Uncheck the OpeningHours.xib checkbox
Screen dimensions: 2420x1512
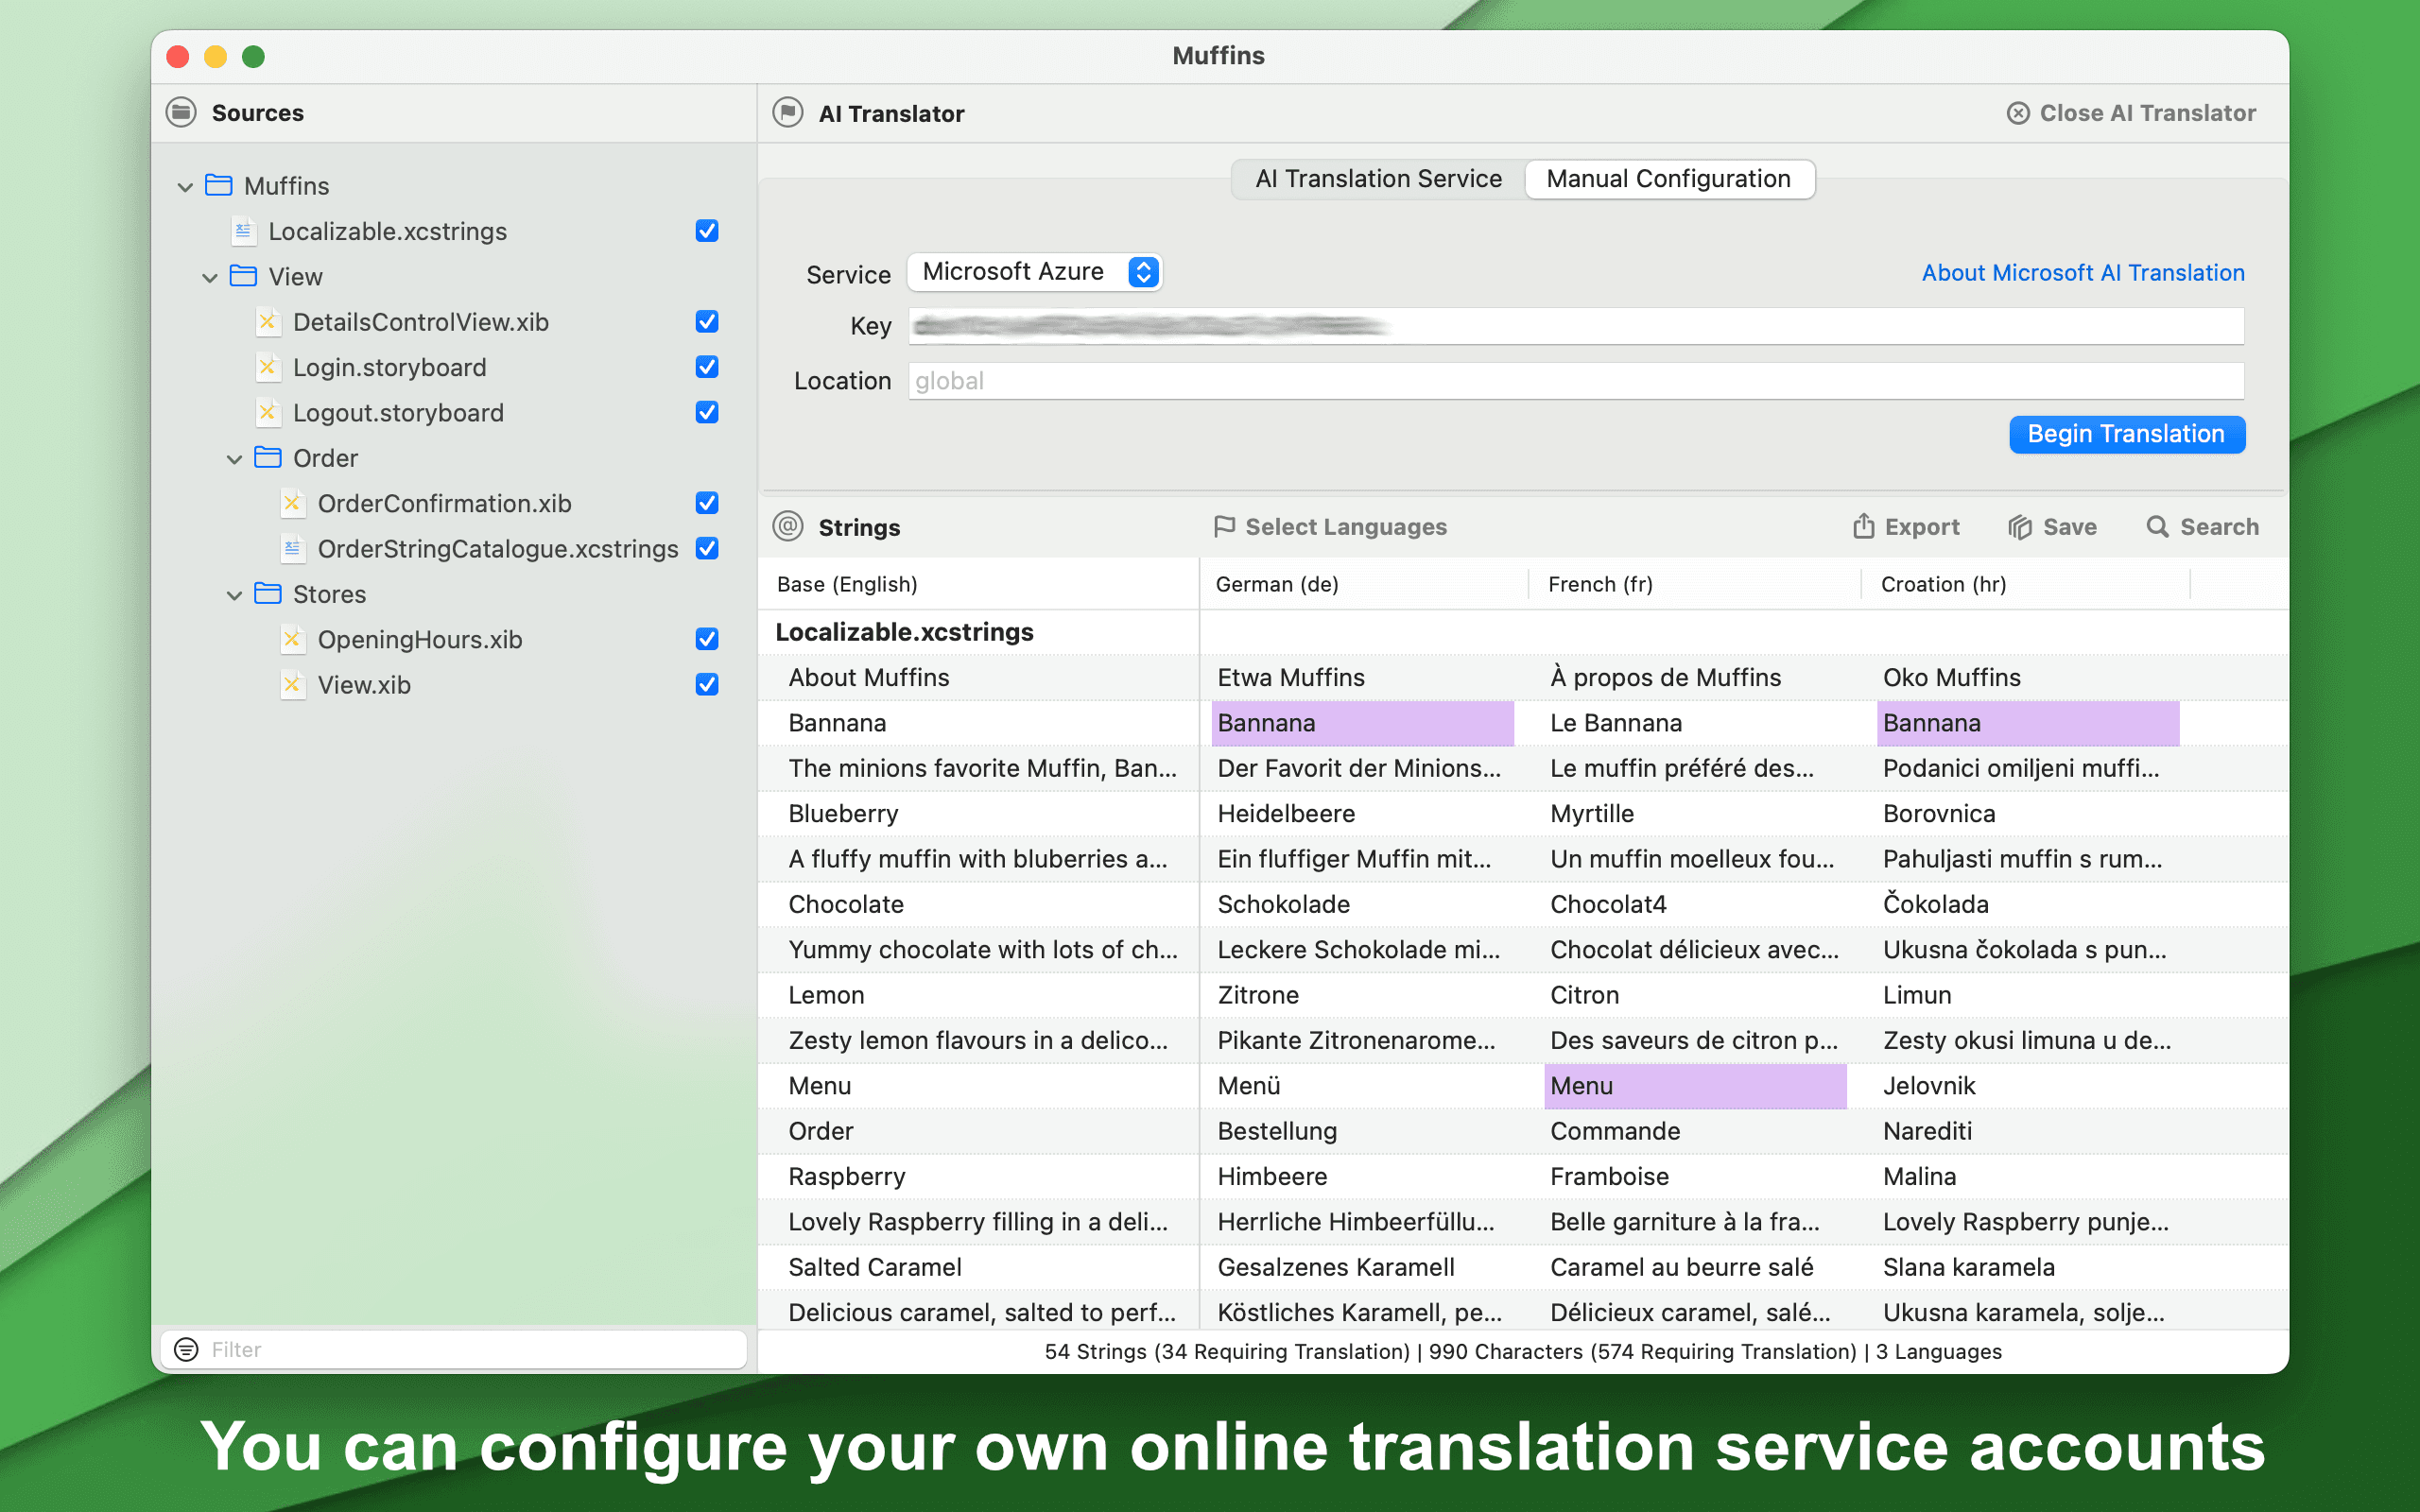tap(707, 639)
